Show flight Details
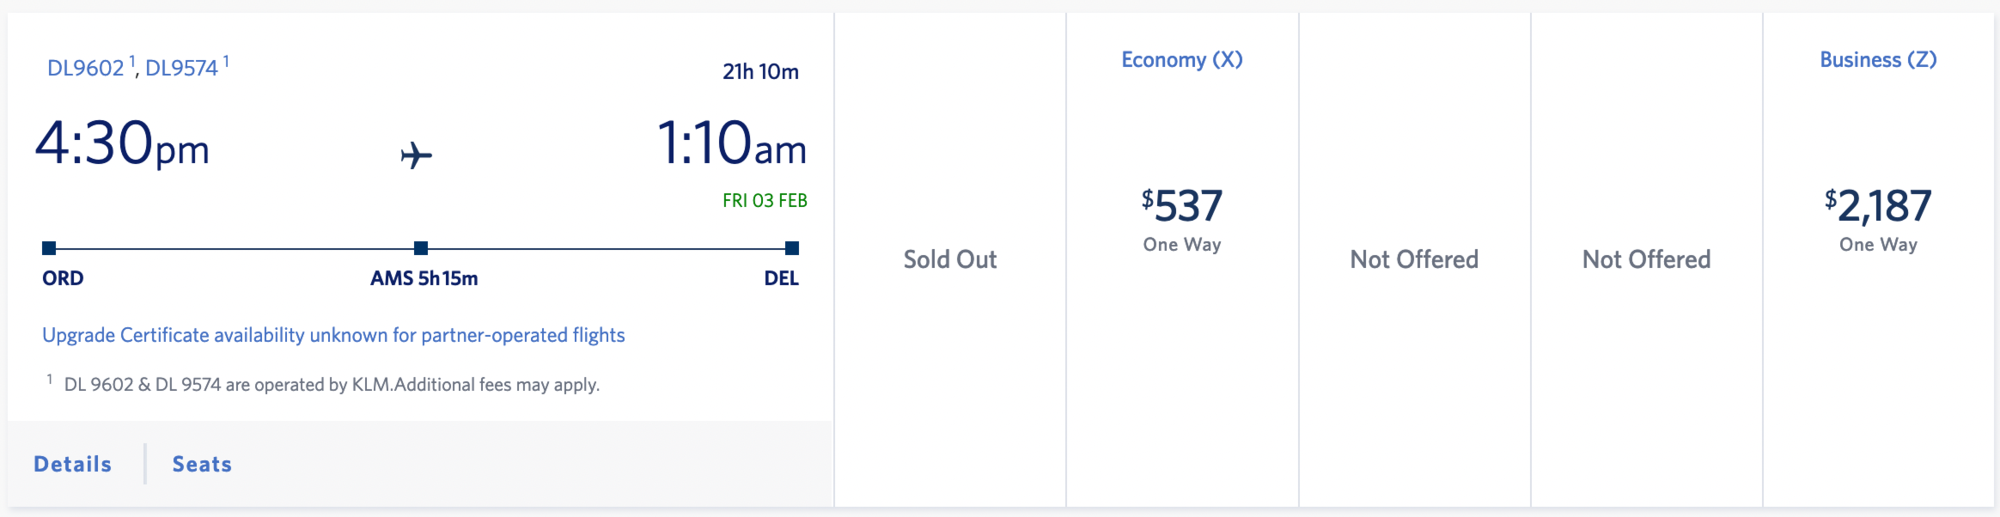Image resolution: width=2000 pixels, height=517 pixels. (73, 464)
